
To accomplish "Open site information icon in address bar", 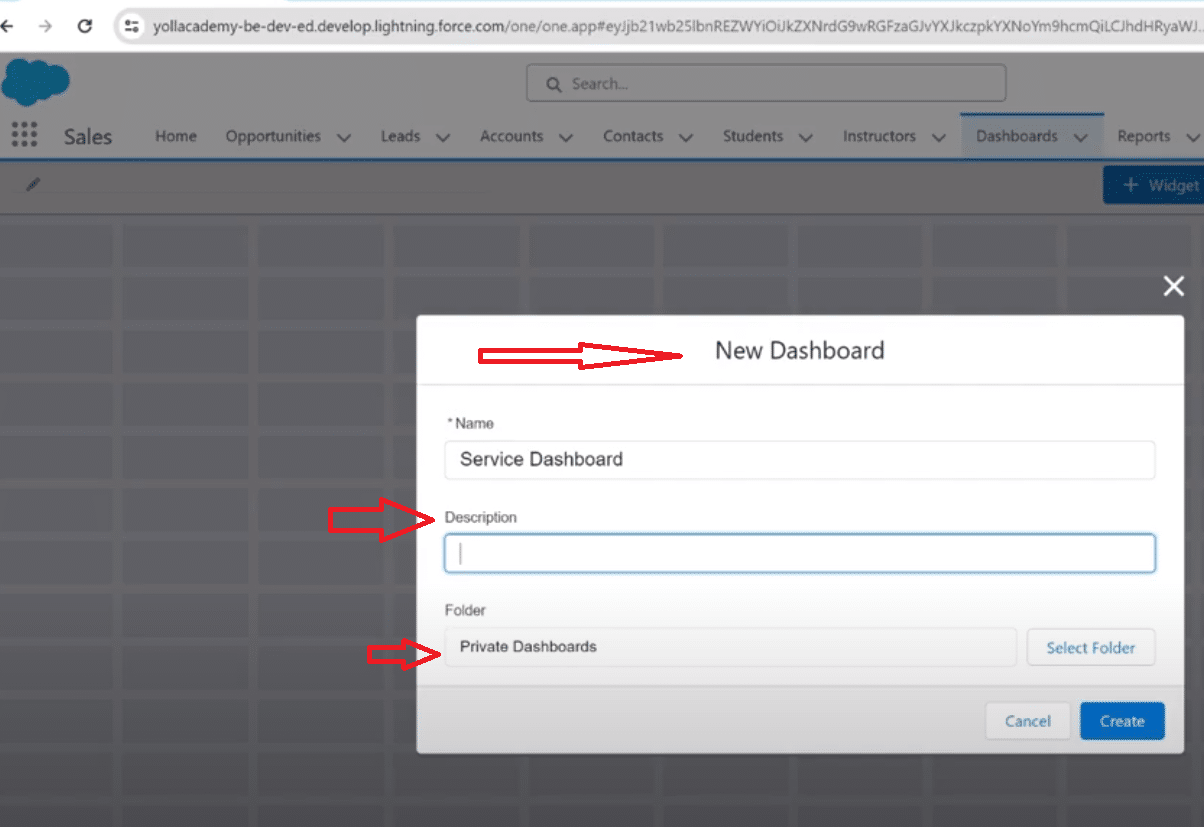I will [131, 27].
